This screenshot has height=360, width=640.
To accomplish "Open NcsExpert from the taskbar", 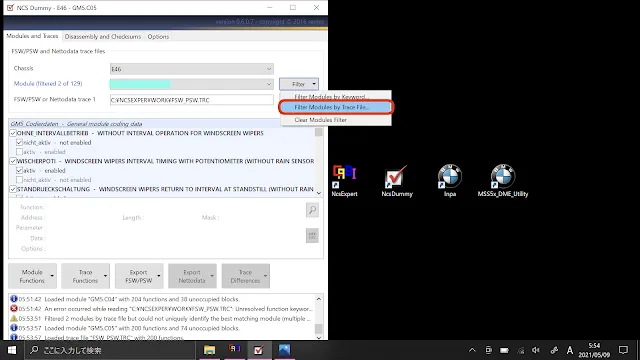I will (234, 350).
